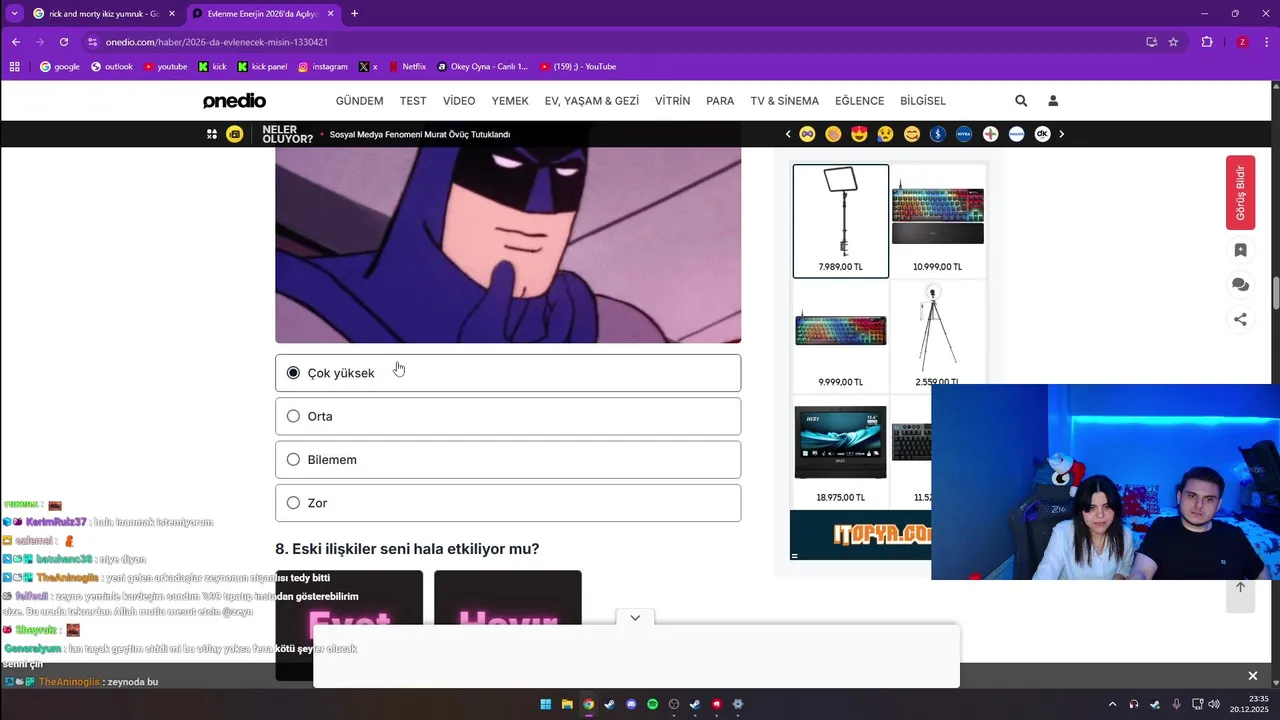
Task: Reload the page
Action: [64, 42]
